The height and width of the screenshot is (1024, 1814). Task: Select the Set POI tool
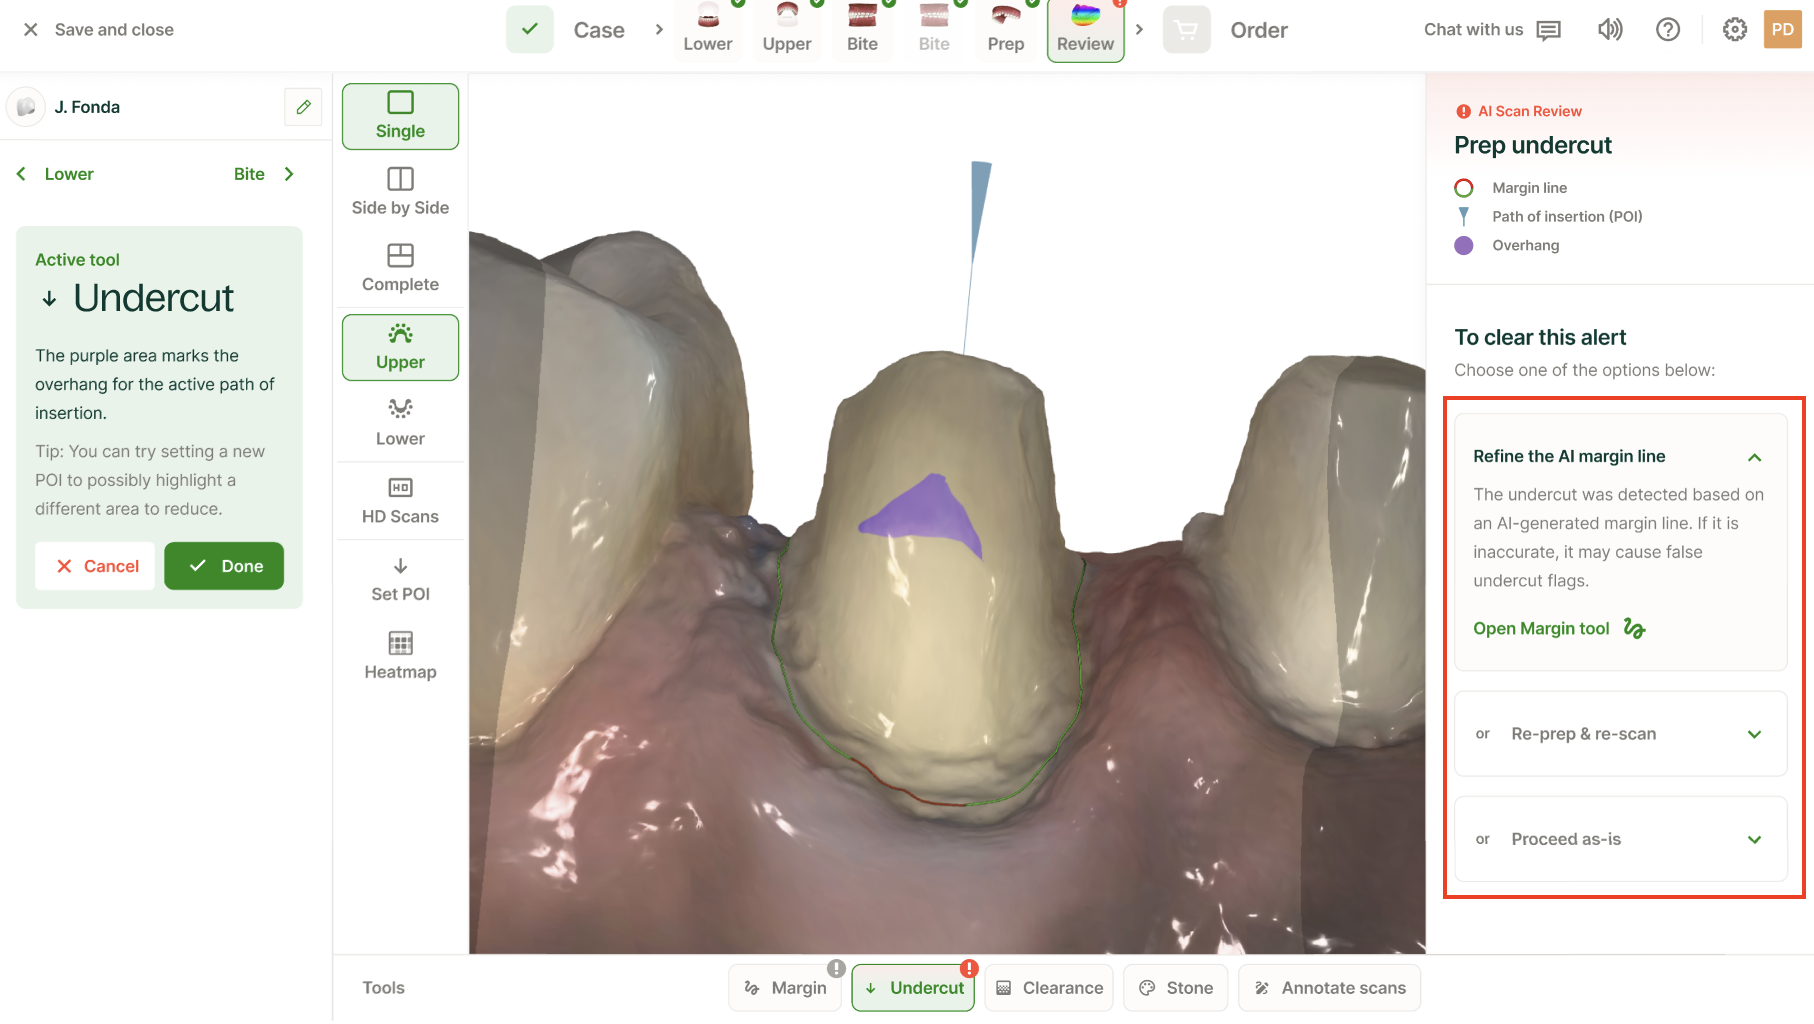tap(400, 580)
